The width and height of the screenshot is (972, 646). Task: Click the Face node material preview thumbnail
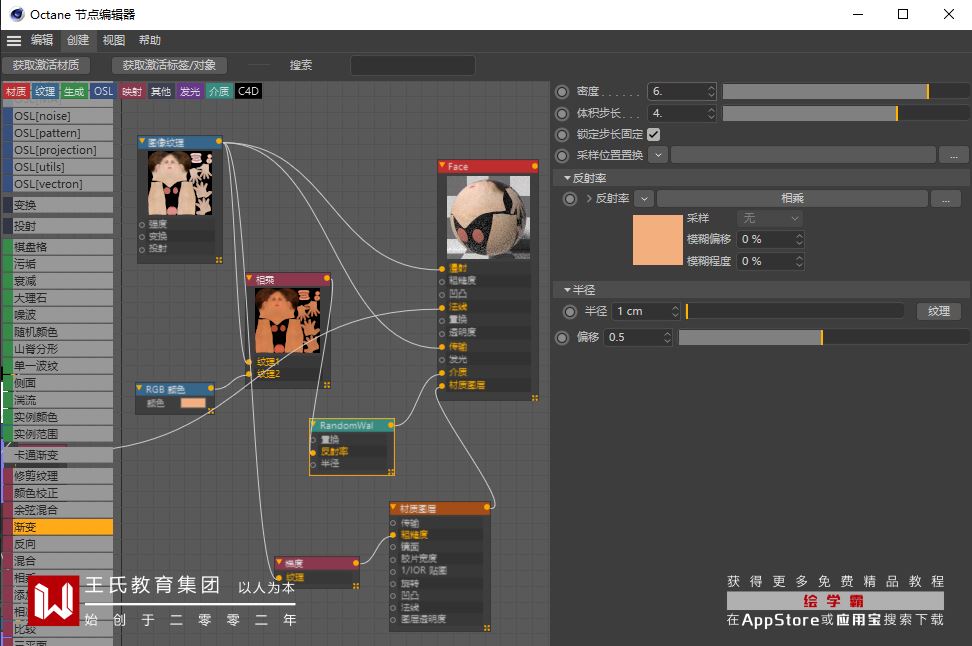[x=488, y=218]
